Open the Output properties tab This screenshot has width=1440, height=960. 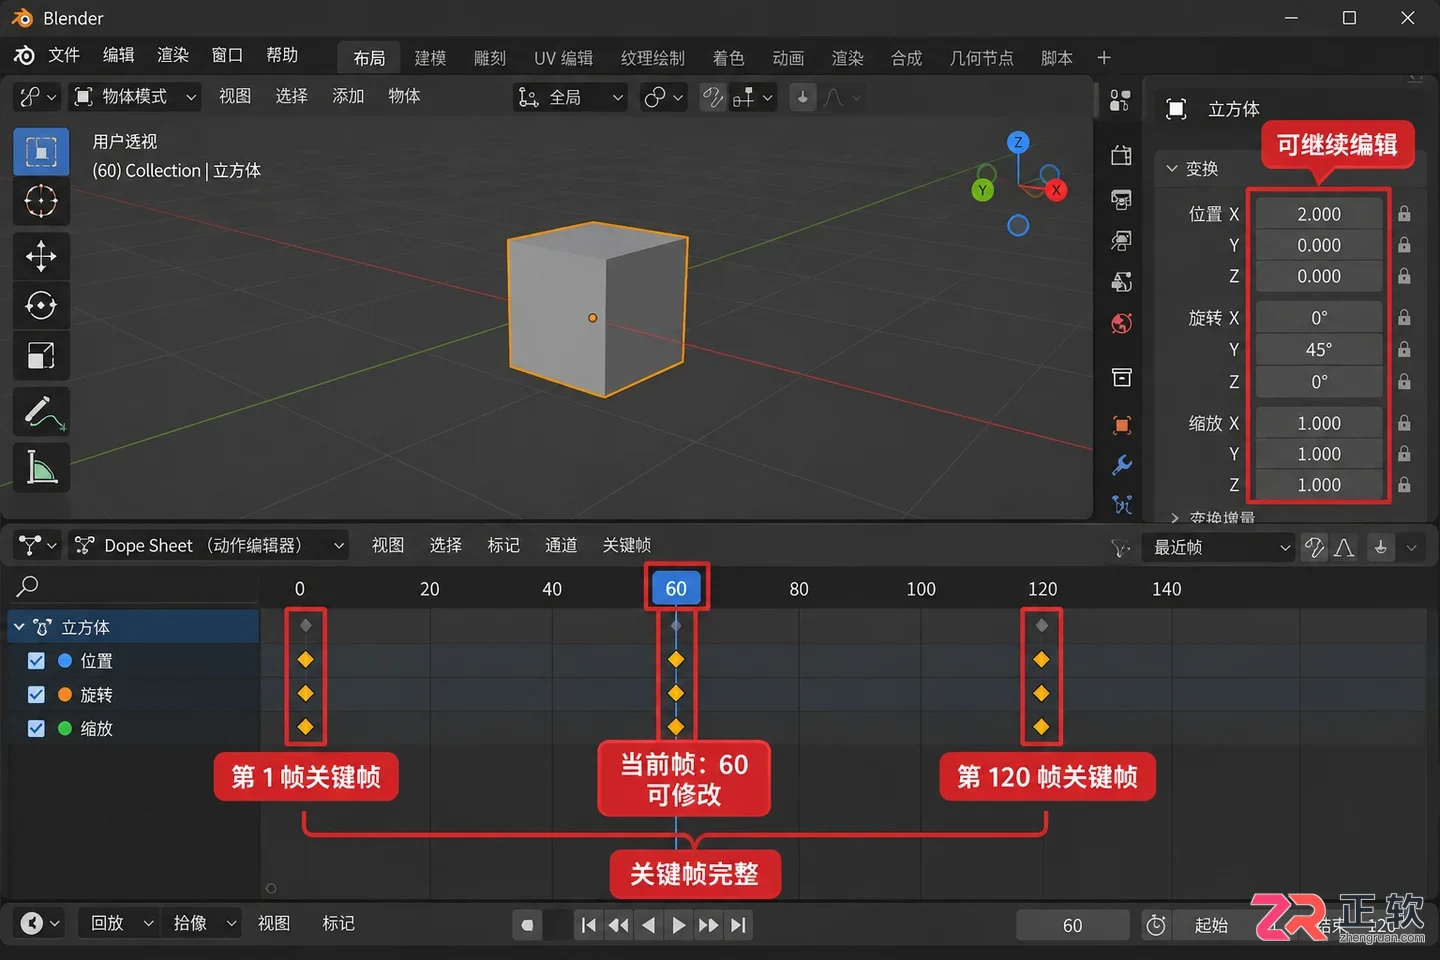click(1121, 199)
